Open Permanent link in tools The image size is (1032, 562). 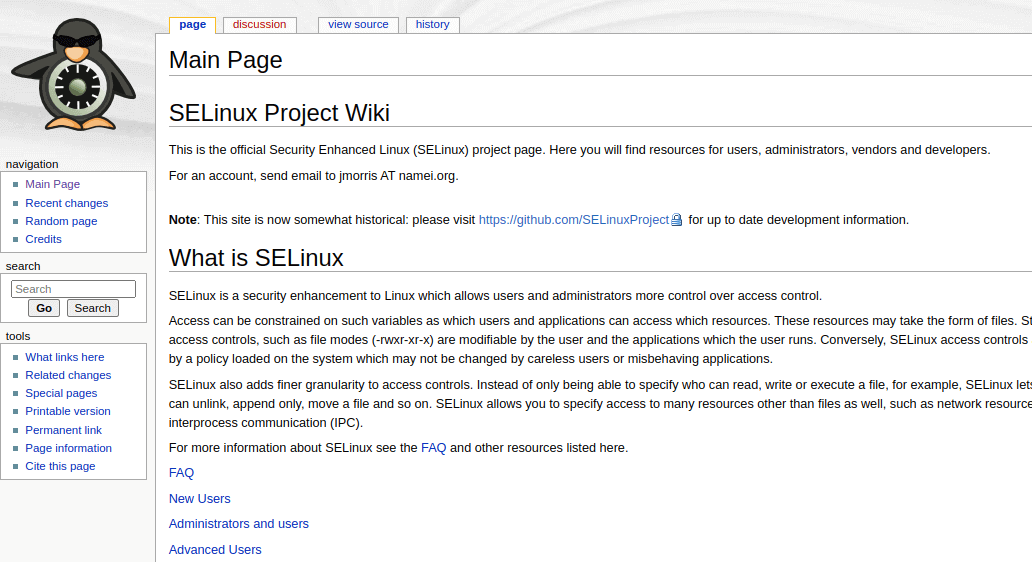[x=63, y=430]
